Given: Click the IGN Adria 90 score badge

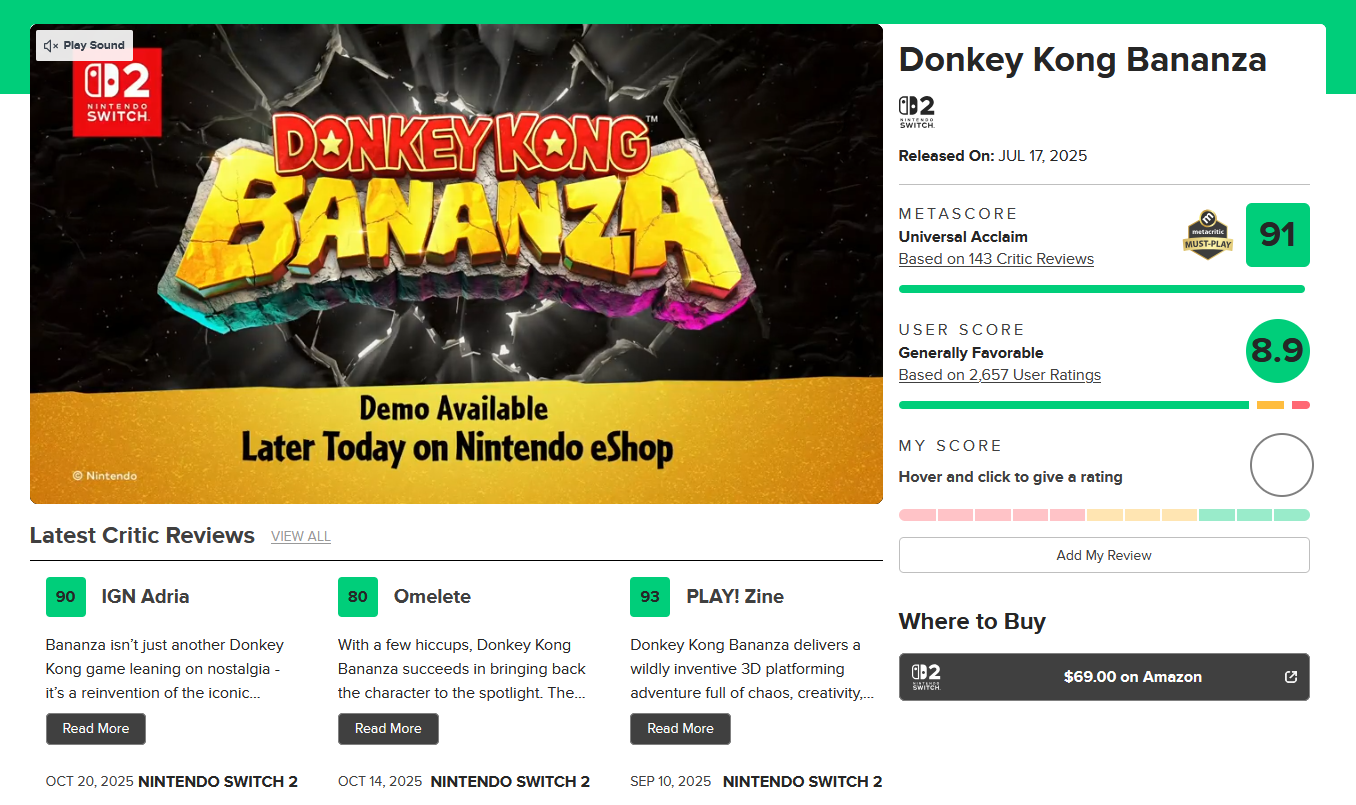Looking at the screenshot, I should click(x=66, y=597).
